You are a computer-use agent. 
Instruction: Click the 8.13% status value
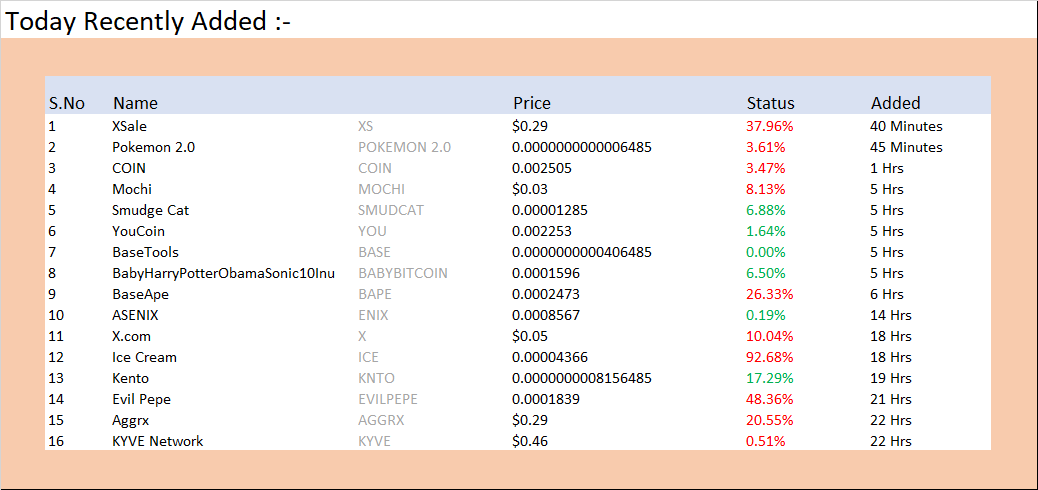(765, 189)
